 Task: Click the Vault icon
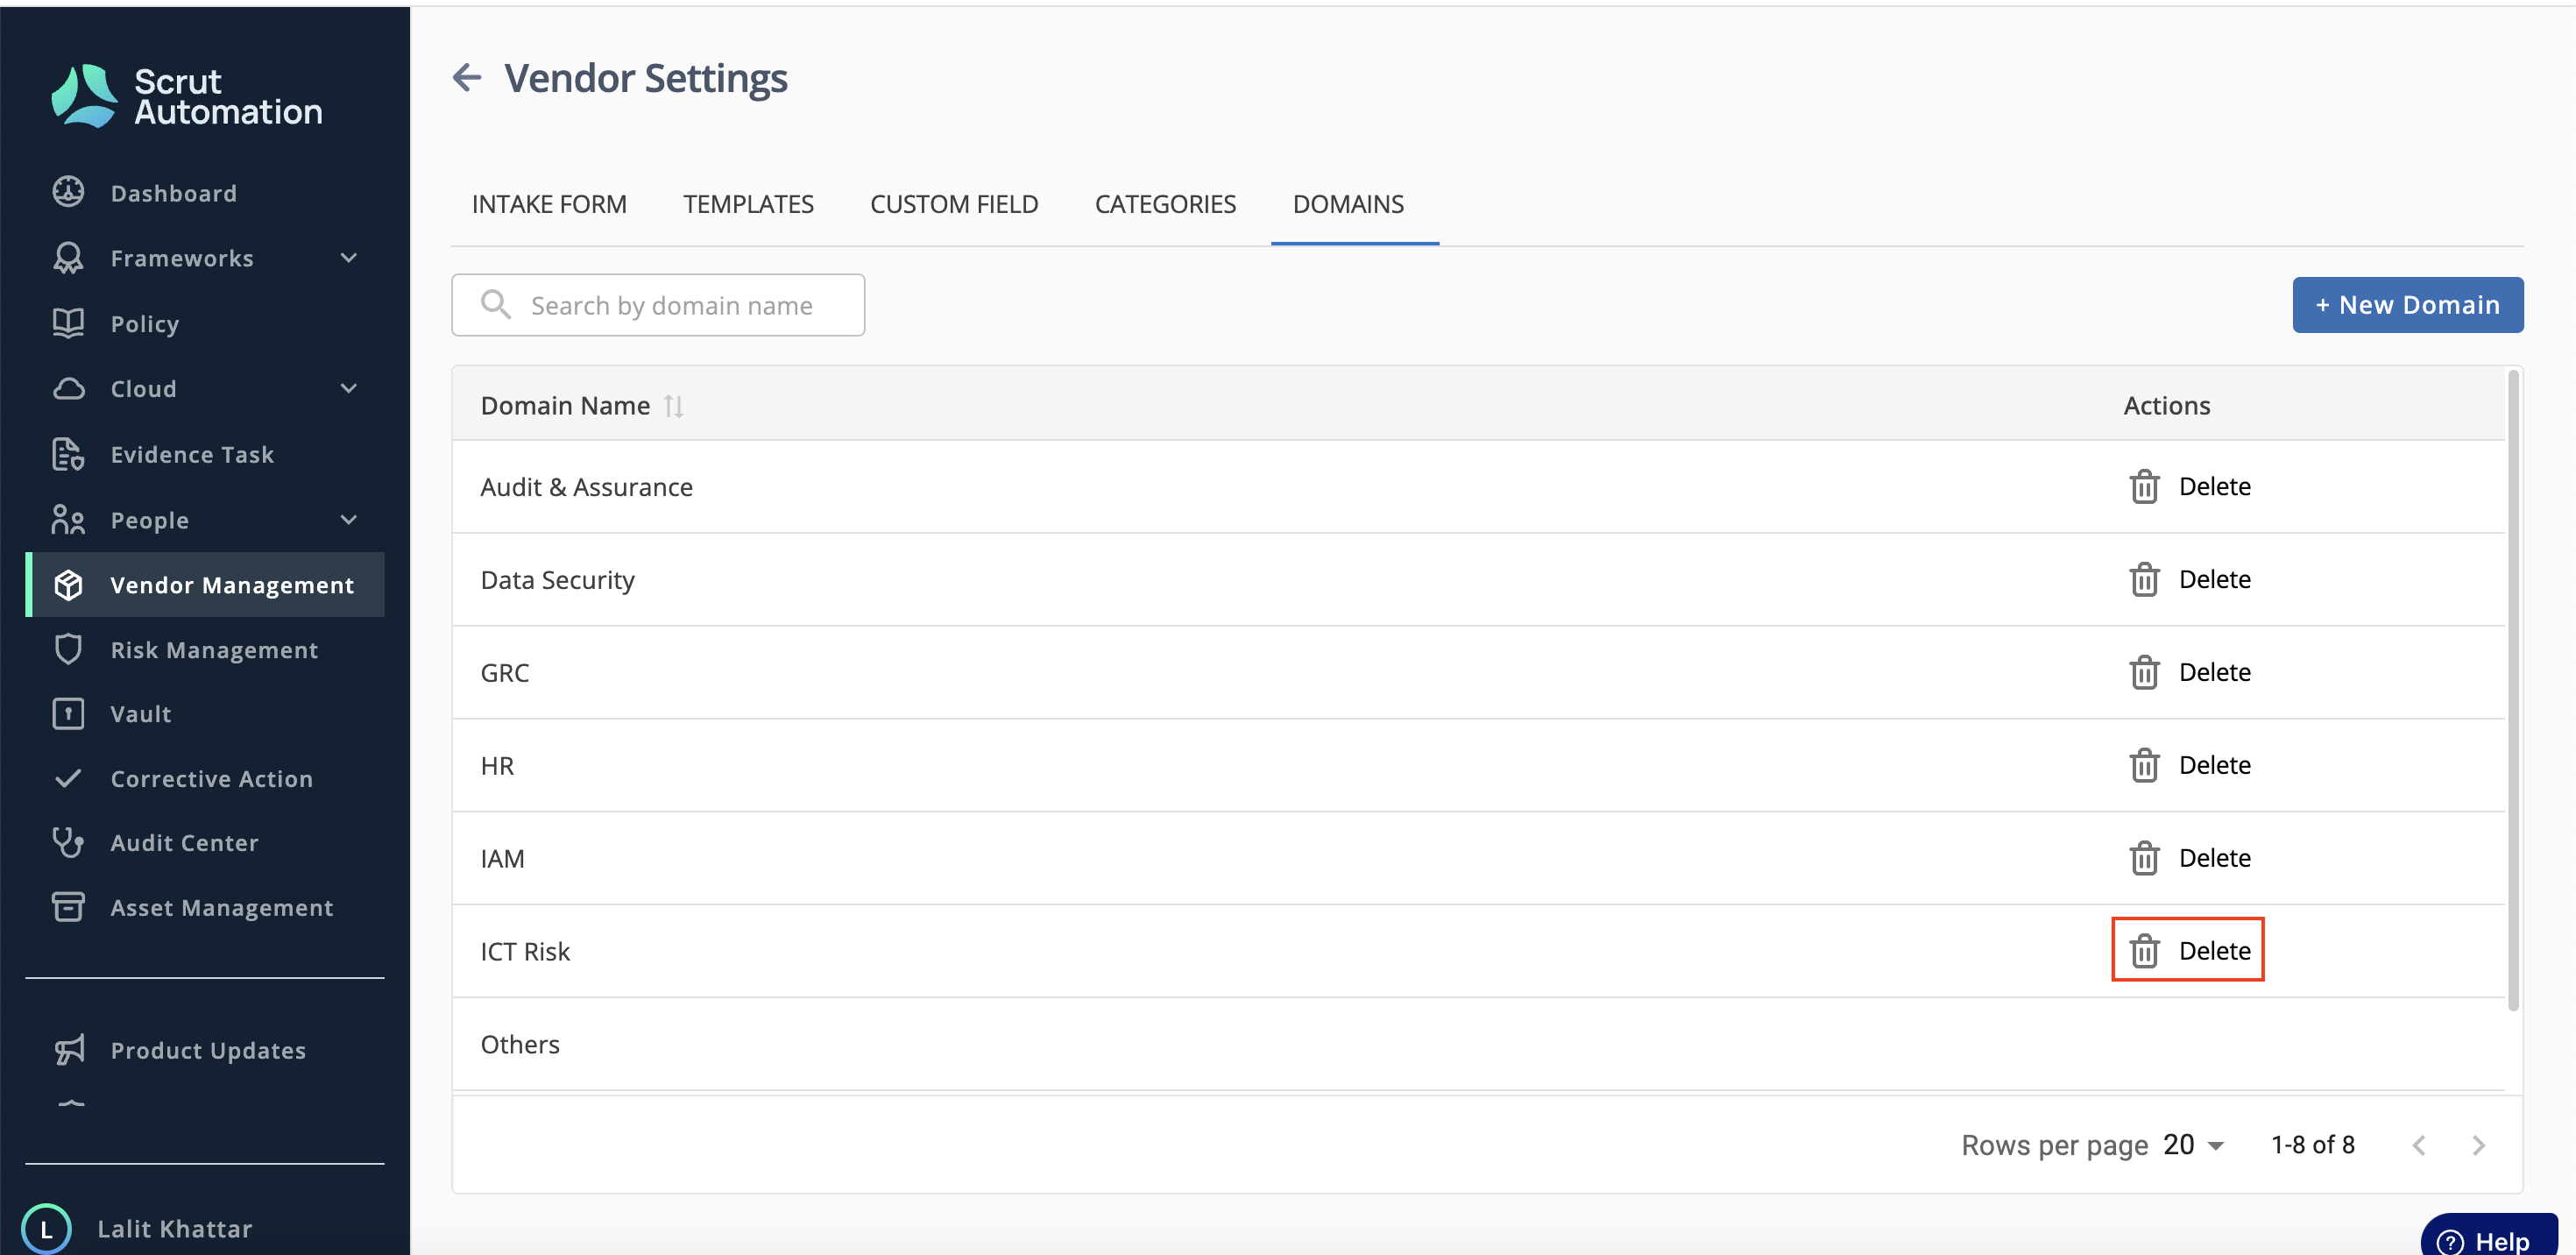point(68,714)
